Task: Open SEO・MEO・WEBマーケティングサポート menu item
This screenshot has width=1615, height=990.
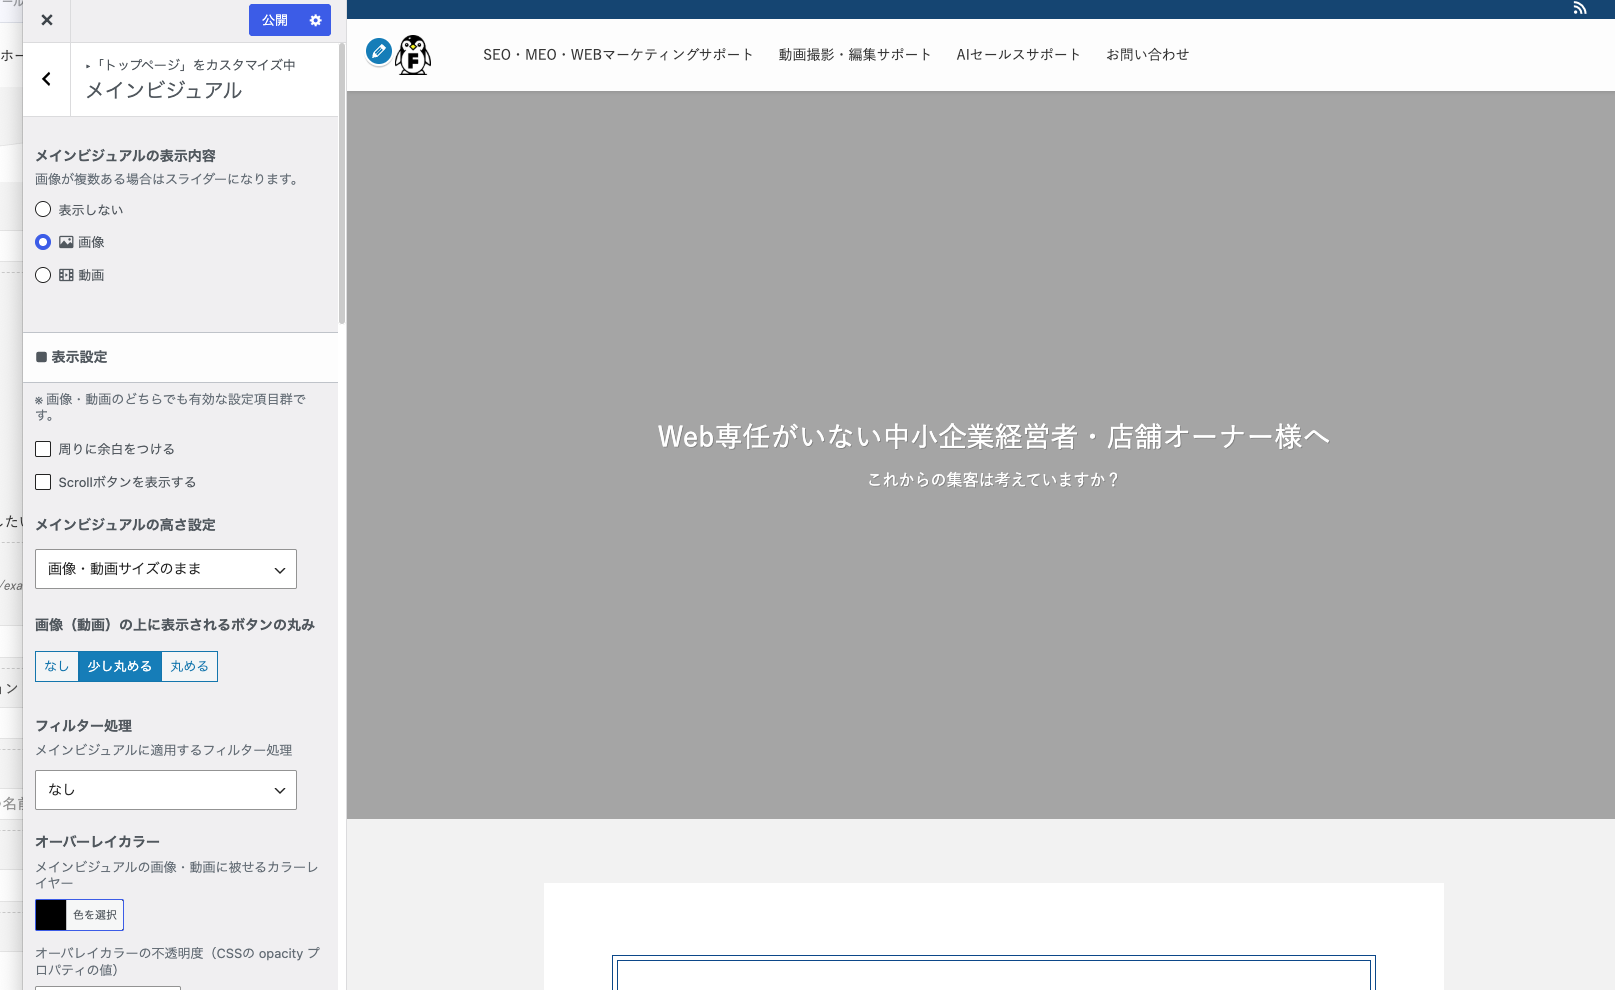Action: [x=618, y=55]
